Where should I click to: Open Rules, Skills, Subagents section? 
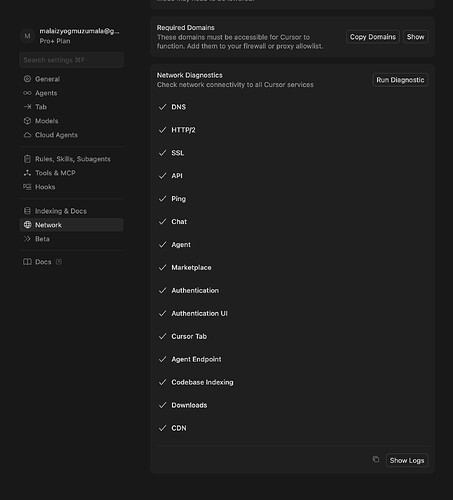pos(71,159)
